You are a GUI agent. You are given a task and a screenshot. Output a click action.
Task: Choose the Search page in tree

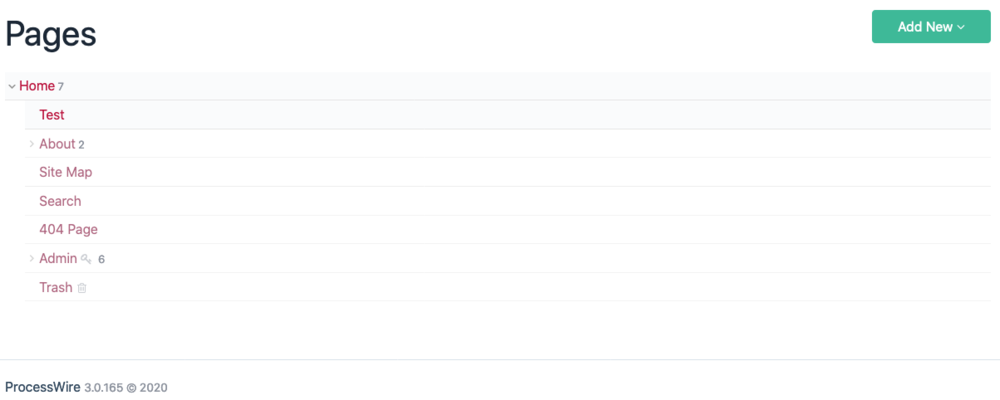pyautogui.click(x=60, y=201)
